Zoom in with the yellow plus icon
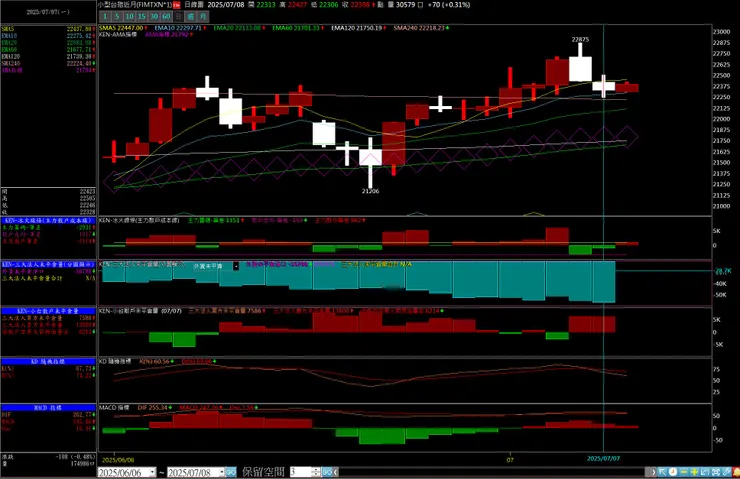This screenshot has width=740, height=479. (x=695, y=472)
